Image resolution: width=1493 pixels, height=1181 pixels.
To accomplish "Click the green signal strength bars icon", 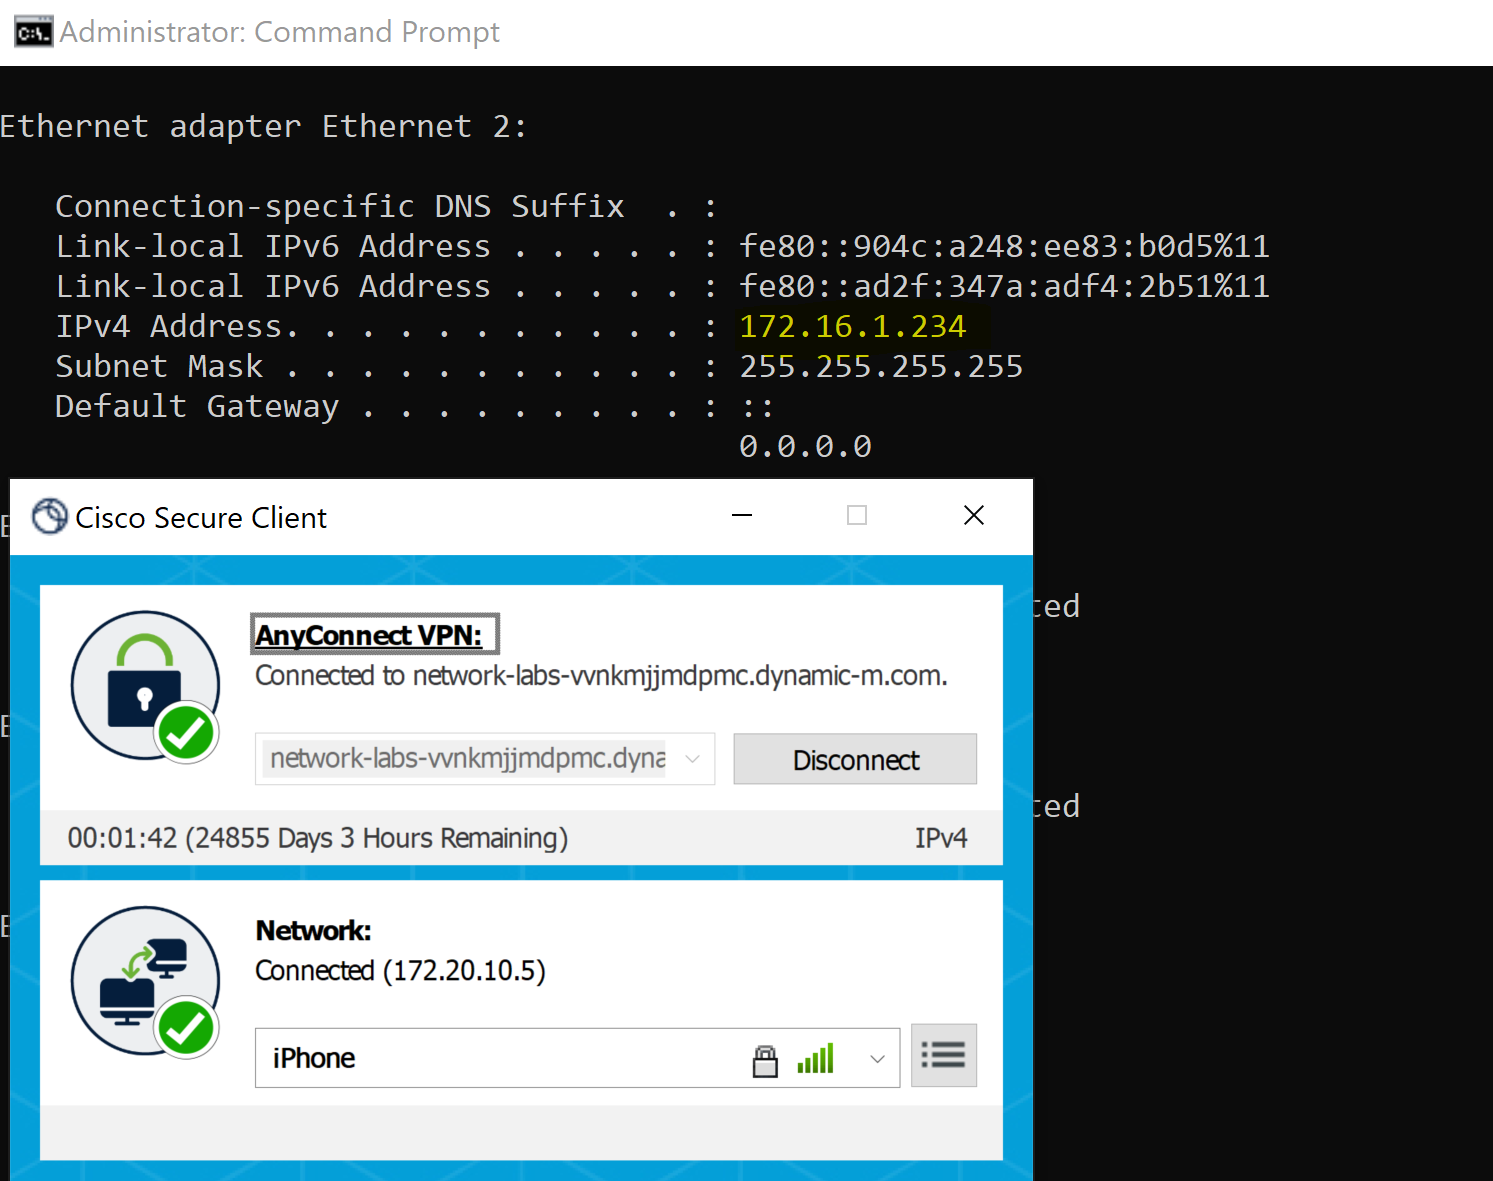I will [815, 1059].
